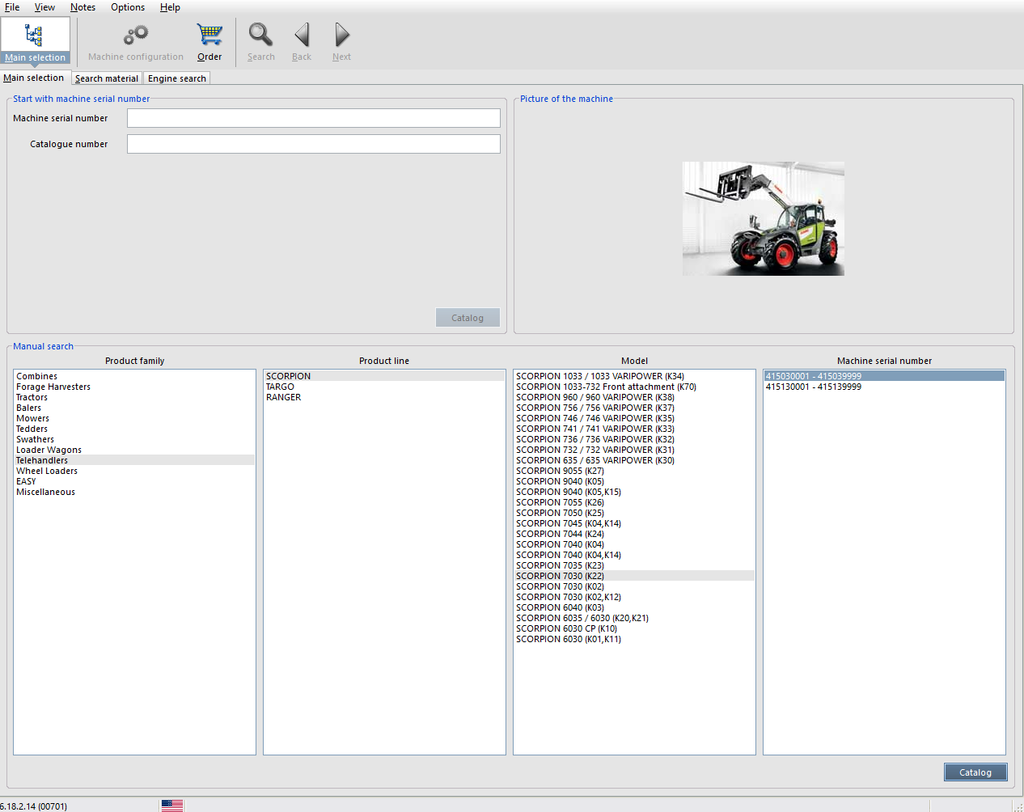Open the Options menu
Image resolution: width=1024 pixels, height=812 pixels.
tap(127, 7)
